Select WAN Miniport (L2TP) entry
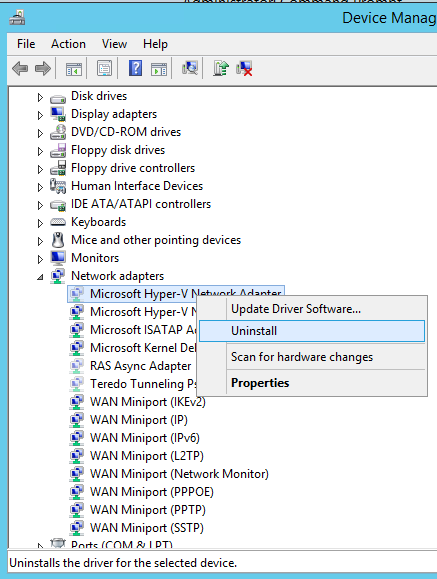Screen dimensions: 437x579 147,456
